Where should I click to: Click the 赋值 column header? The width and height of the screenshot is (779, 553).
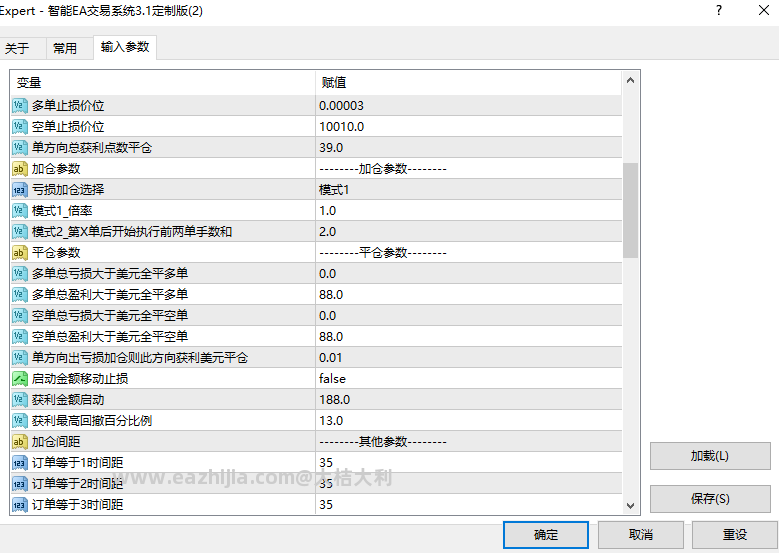(468, 82)
